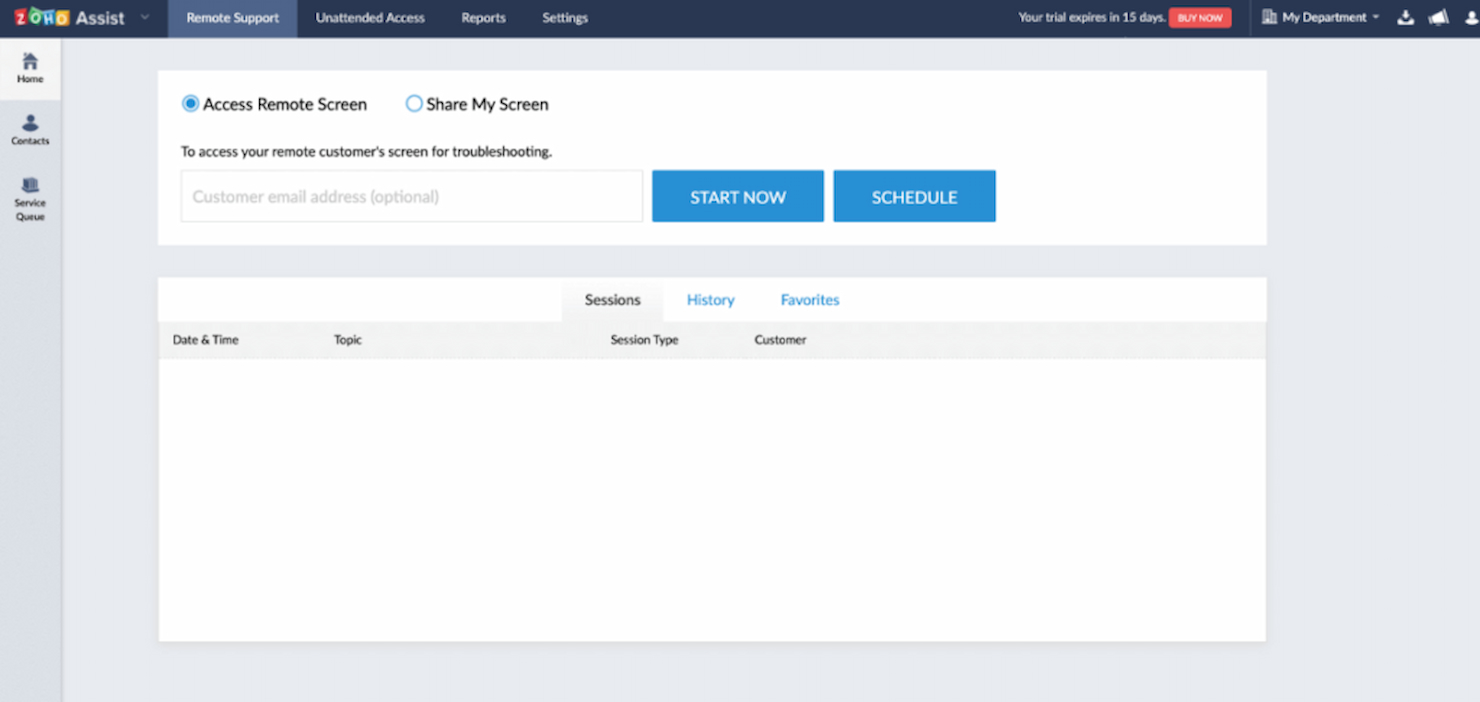Viewport: 1480px width, 702px height.
Task: Open the announcements megaphone icon
Action: coord(1439,17)
